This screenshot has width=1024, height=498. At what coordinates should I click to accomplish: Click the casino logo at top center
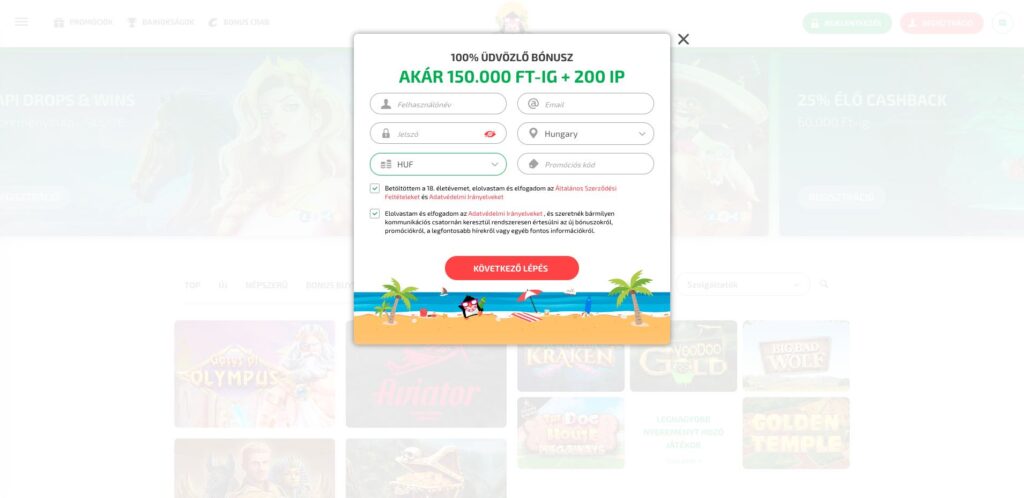coord(512,17)
